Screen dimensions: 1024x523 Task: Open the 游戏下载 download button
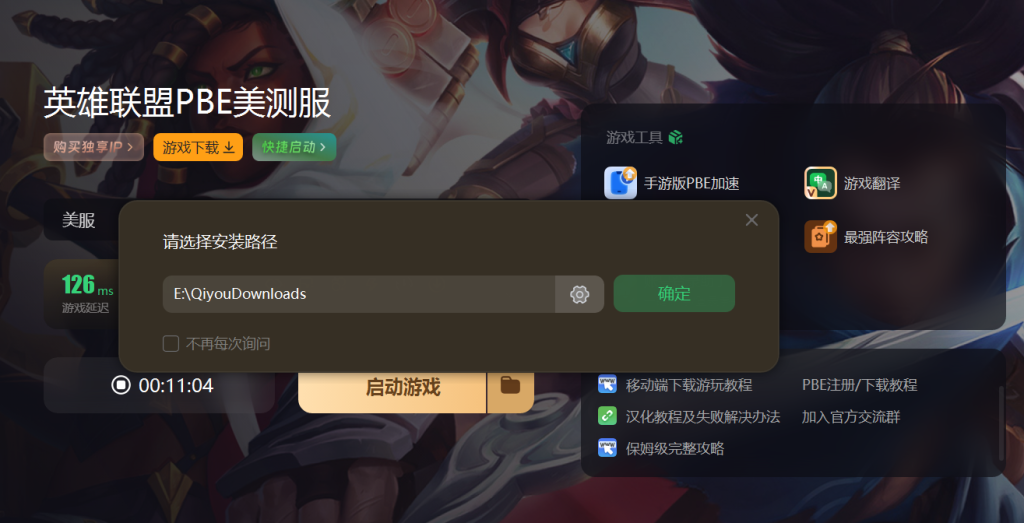[198, 147]
